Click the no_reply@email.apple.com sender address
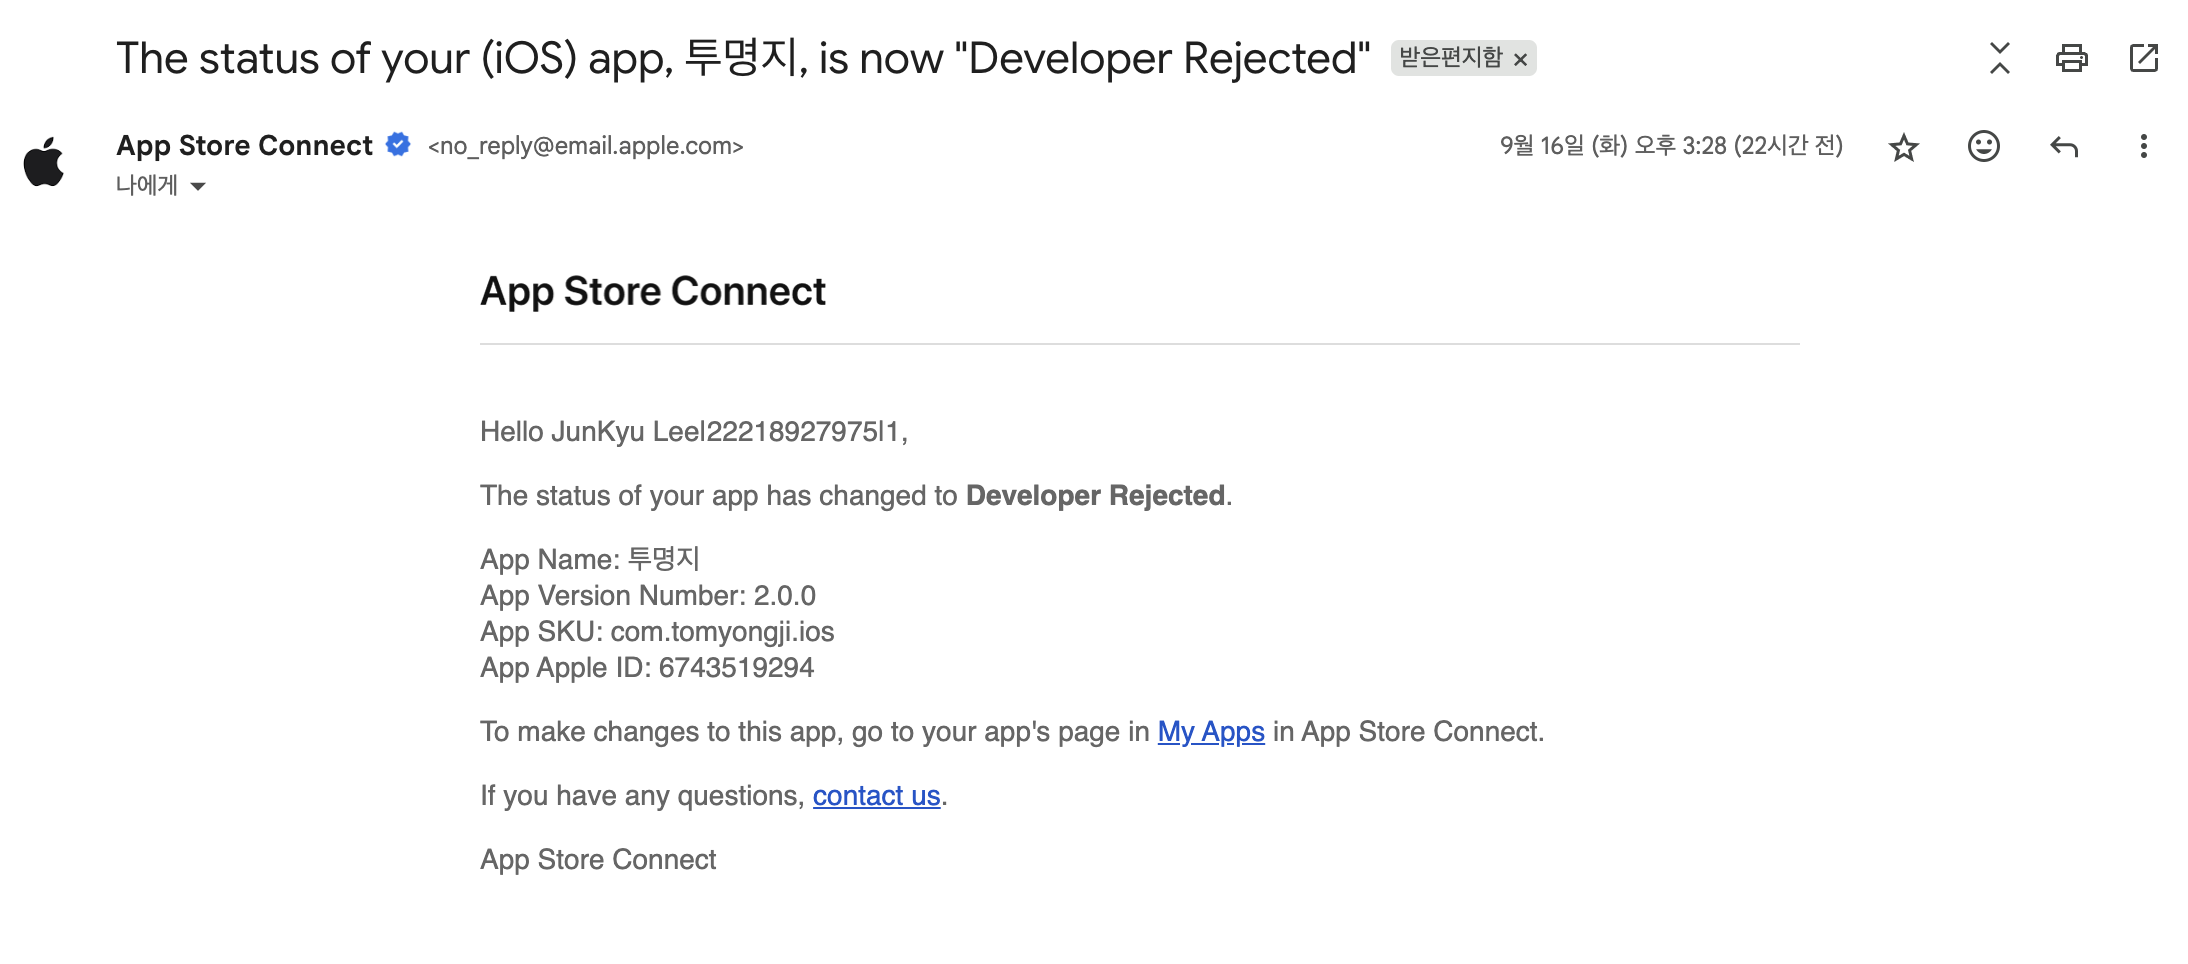 [585, 146]
